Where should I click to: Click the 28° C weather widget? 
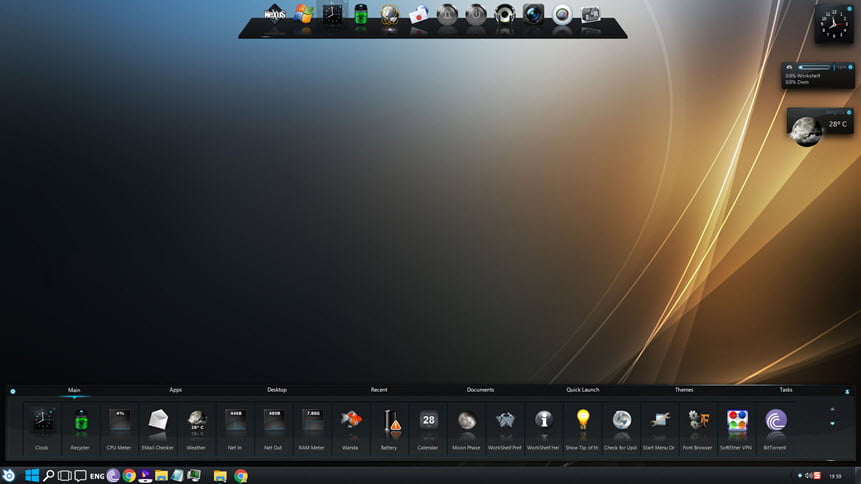tap(820, 126)
